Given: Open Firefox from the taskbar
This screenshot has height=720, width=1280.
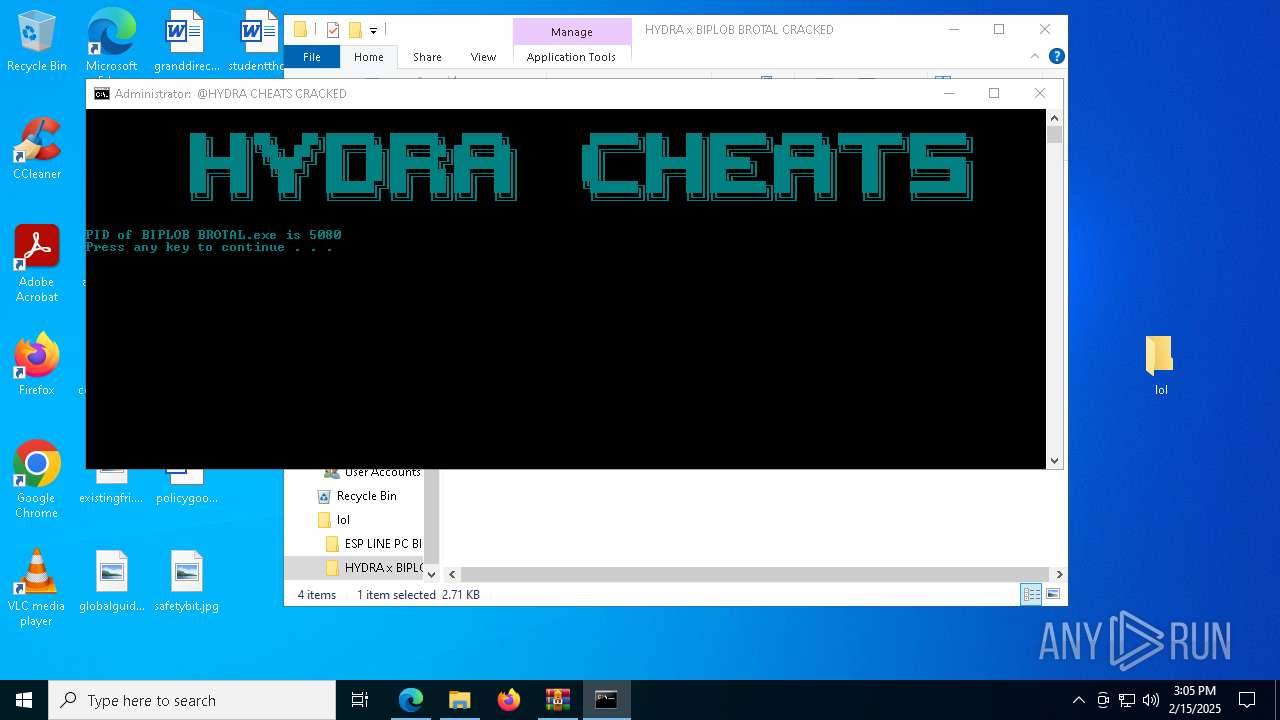Looking at the screenshot, I should point(509,700).
